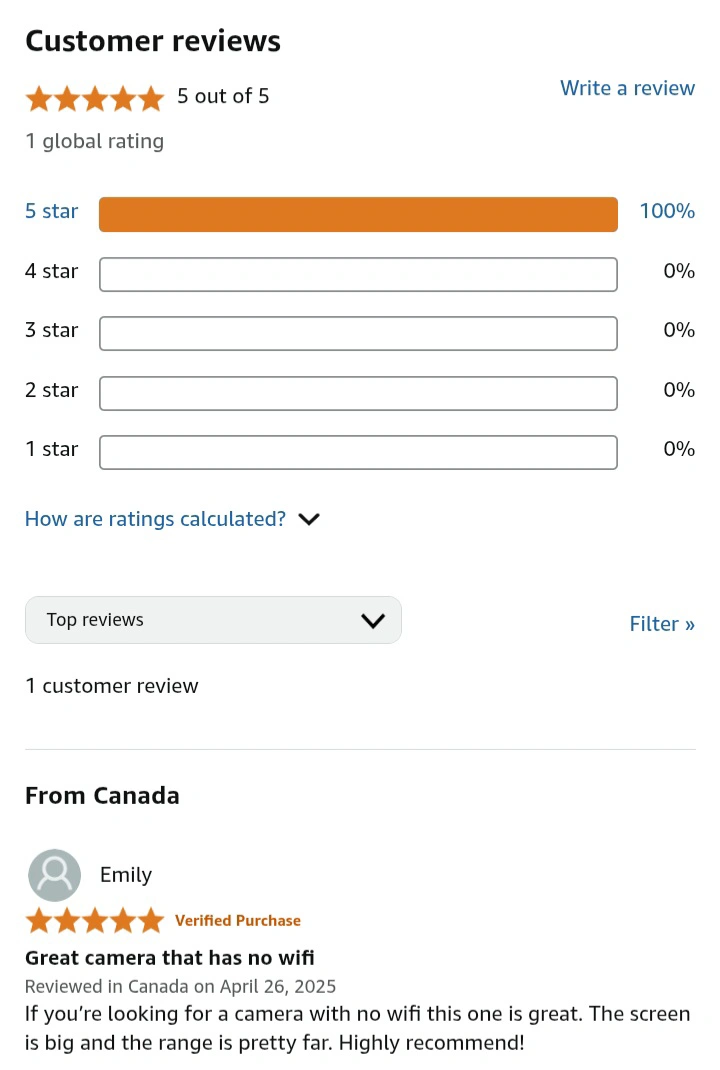Click Emily's profile avatar icon
720x1070 pixels.
[54, 875]
